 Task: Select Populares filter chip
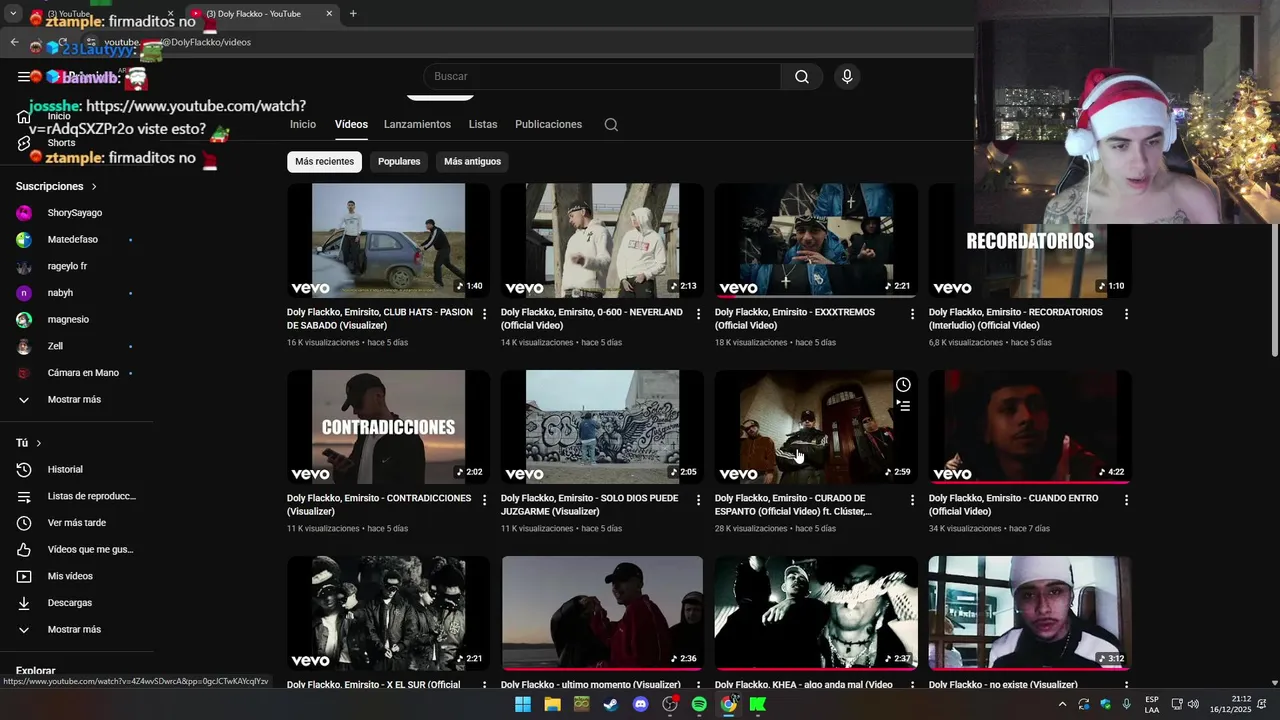click(x=399, y=162)
